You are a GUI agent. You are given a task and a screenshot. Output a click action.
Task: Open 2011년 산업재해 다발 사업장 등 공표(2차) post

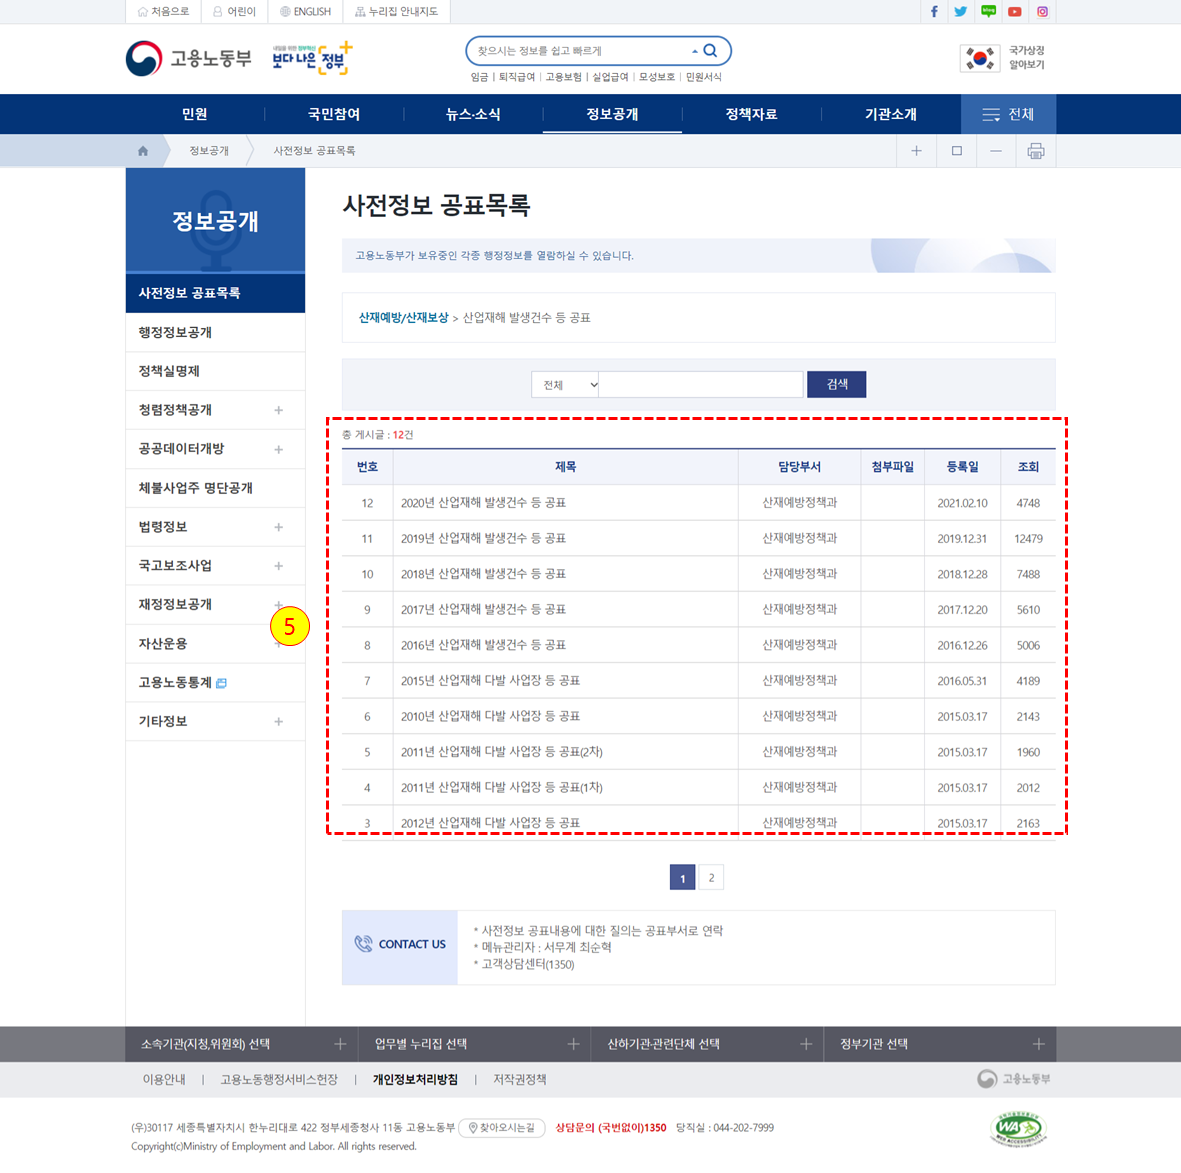click(x=502, y=752)
